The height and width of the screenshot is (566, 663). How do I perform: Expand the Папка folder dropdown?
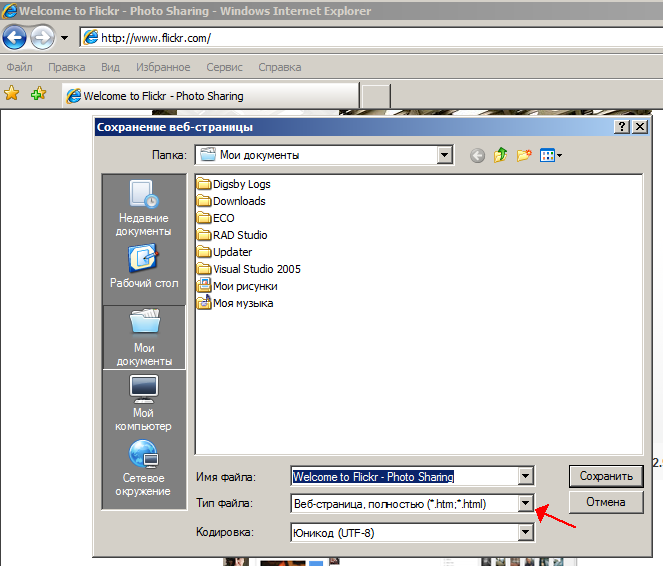[x=444, y=155]
